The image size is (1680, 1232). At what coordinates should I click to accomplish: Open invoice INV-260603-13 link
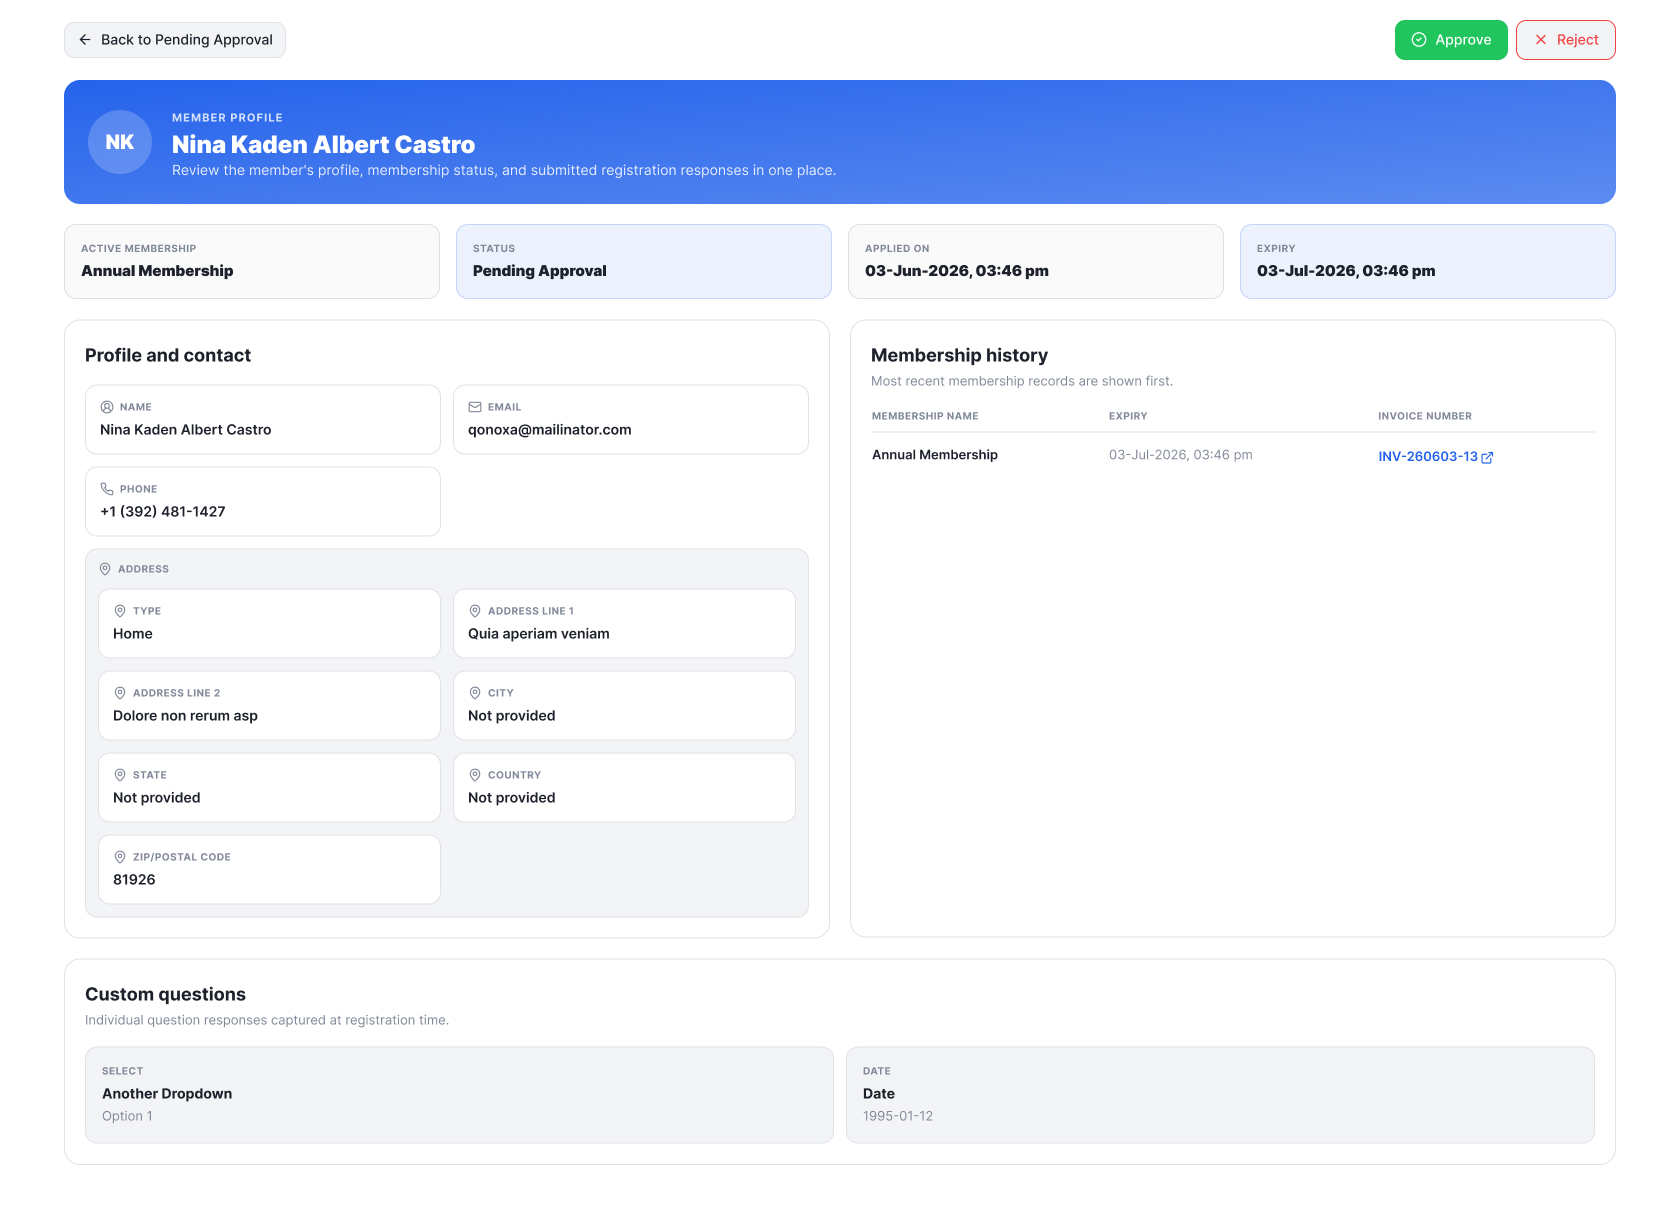1428,456
